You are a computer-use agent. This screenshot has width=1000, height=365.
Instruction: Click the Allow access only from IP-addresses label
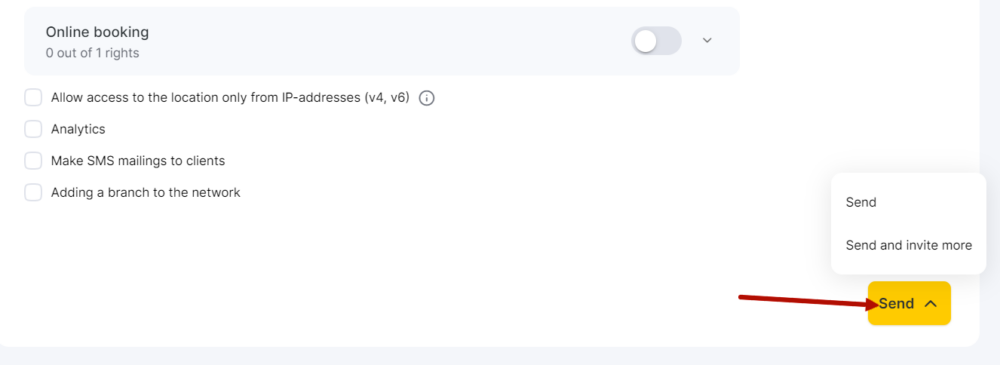coord(230,98)
